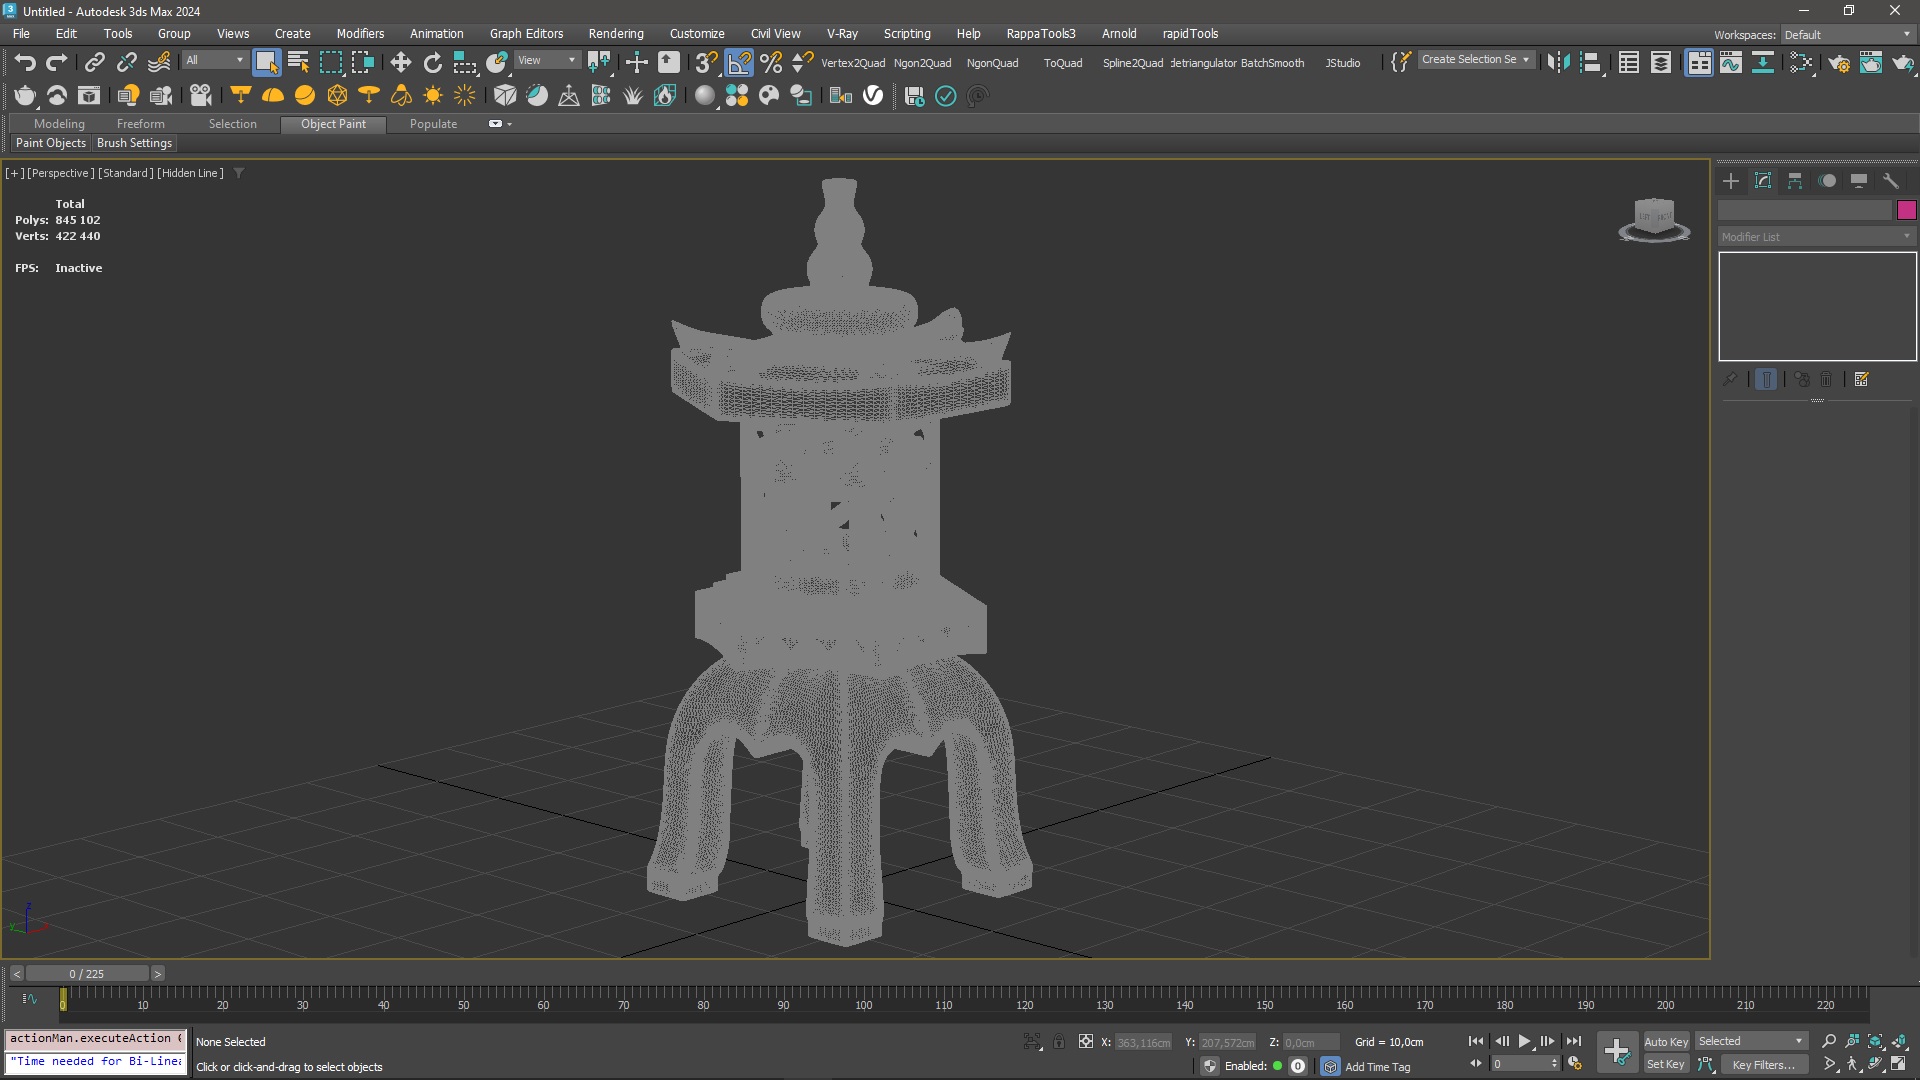Expand the ribbon minimize options arrow
1920x1080 pixels.
[x=510, y=124]
